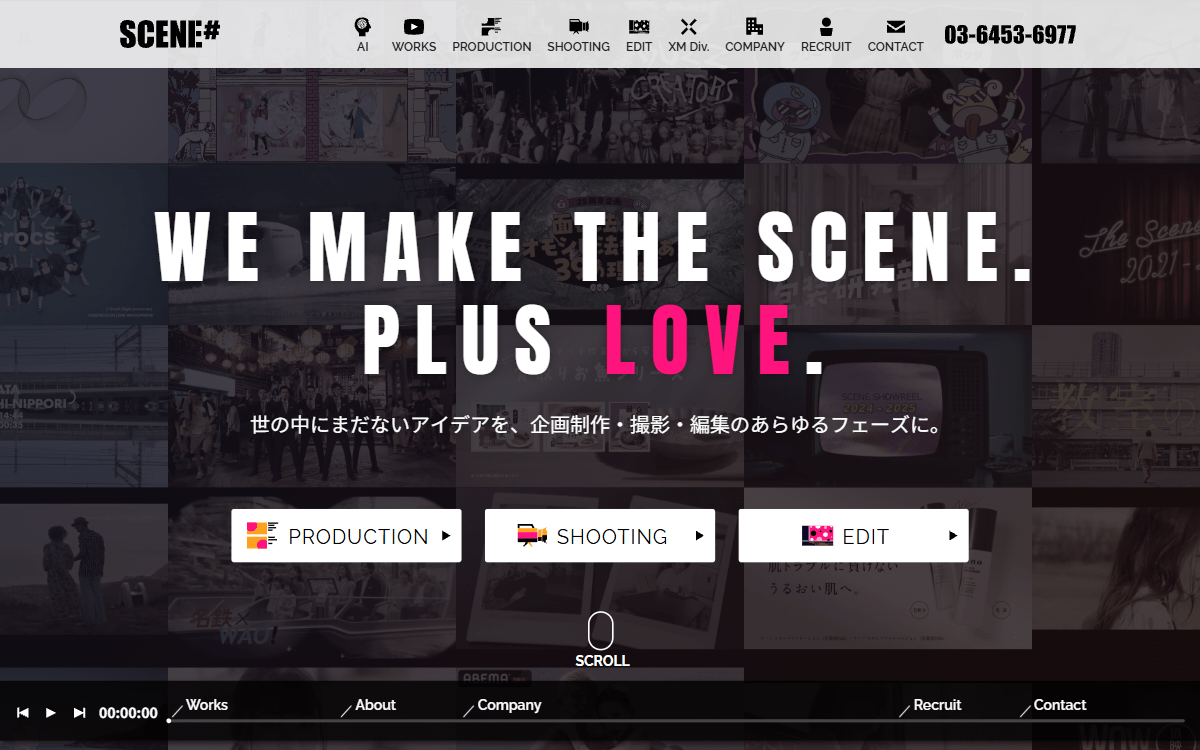The width and height of the screenshot is (1200, 750).
Task: Open the RECRUIT menu label
Action: pos(826,47)
